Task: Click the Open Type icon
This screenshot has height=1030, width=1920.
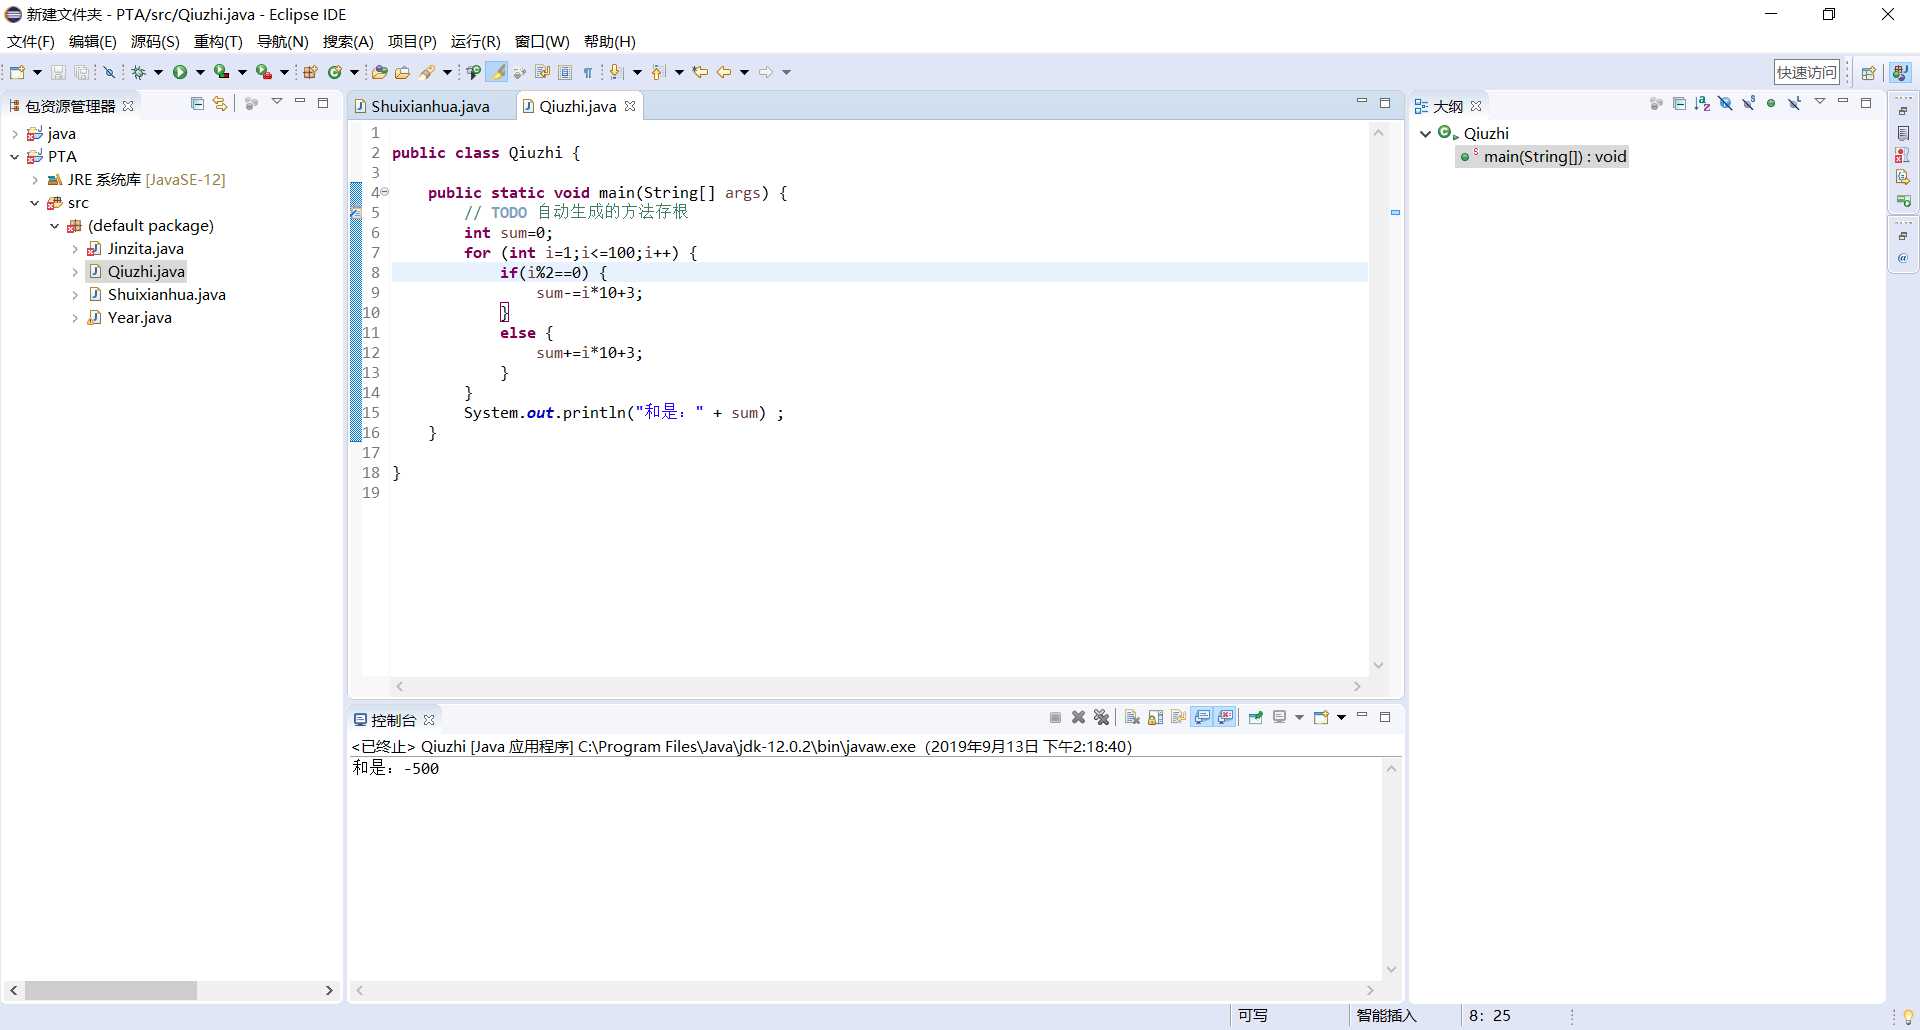Action: click(379, 72)
